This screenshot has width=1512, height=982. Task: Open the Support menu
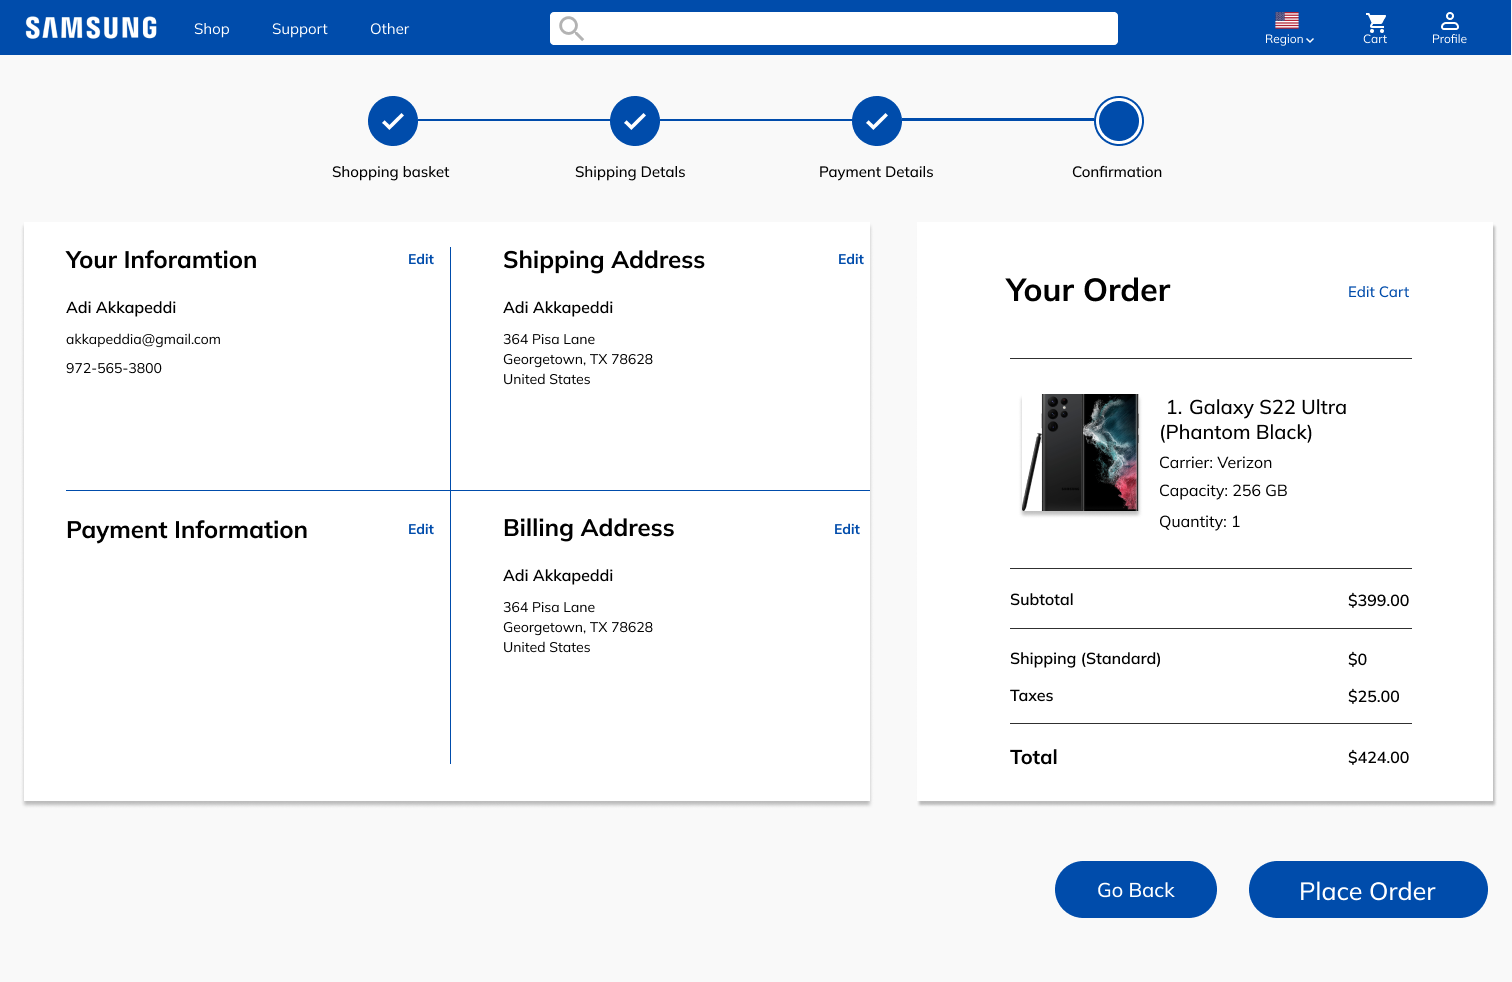pyautogui.click(x=300, y=29)
